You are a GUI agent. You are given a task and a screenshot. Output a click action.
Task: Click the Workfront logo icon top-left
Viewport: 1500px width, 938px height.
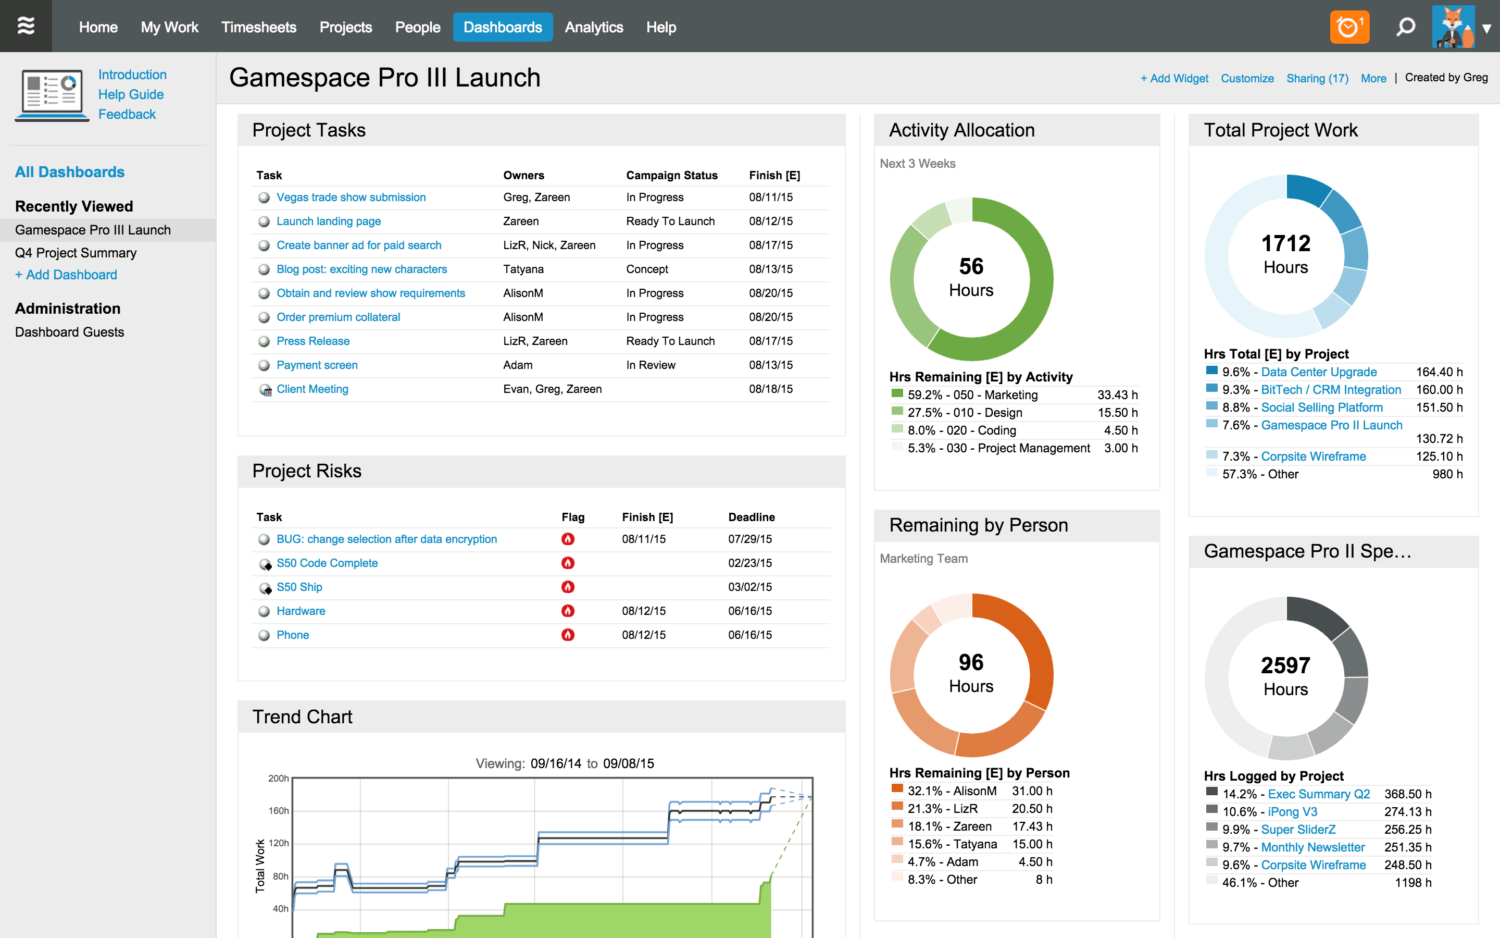[26, 26]
